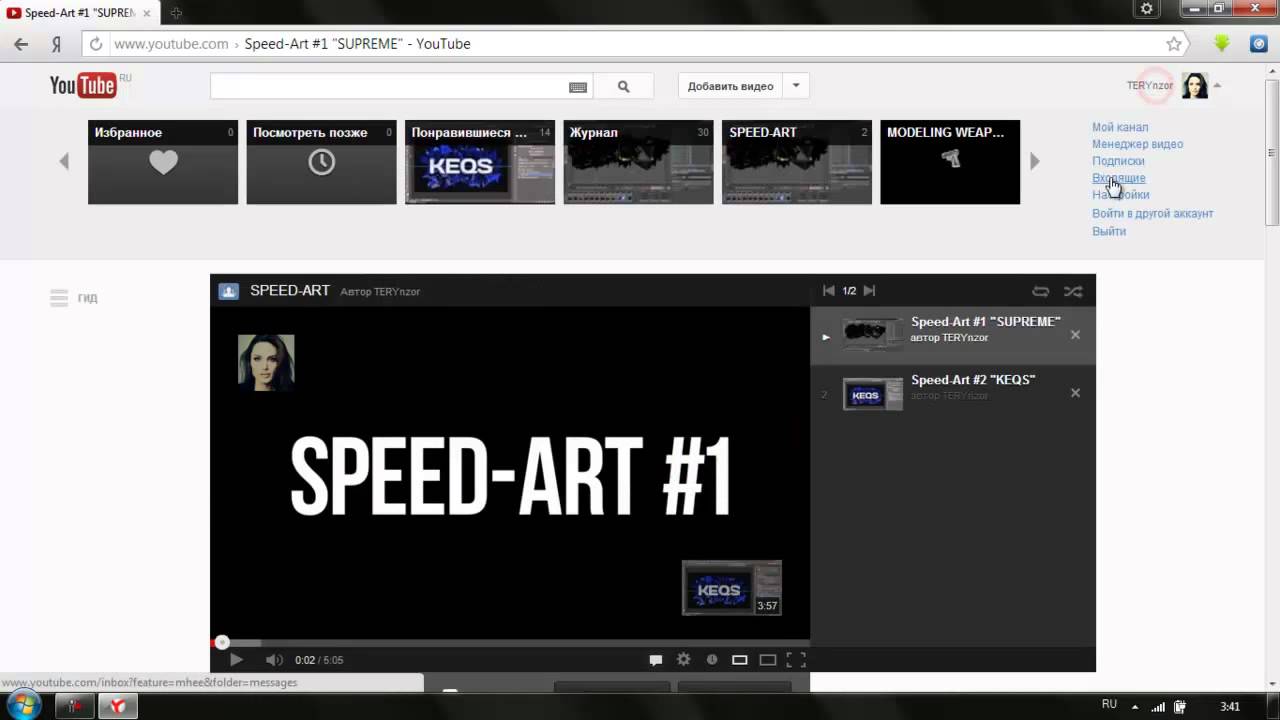Click the YouTube search input field
This screenshot has height=720, width=1280.
pos(388,86)
